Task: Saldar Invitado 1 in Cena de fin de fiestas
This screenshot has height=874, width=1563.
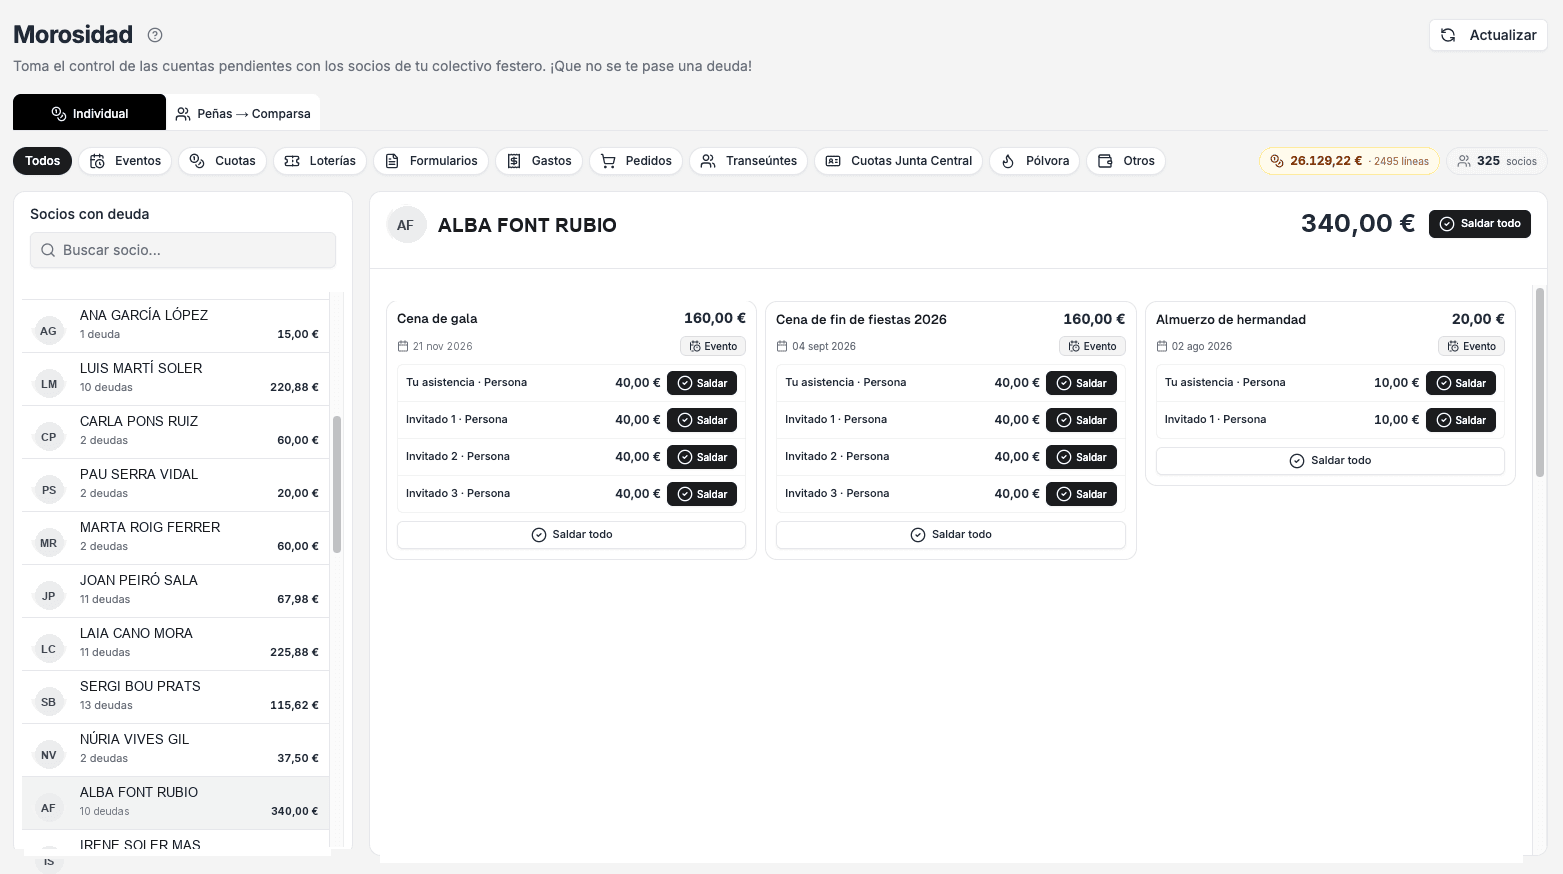Action: point(1081,420)
